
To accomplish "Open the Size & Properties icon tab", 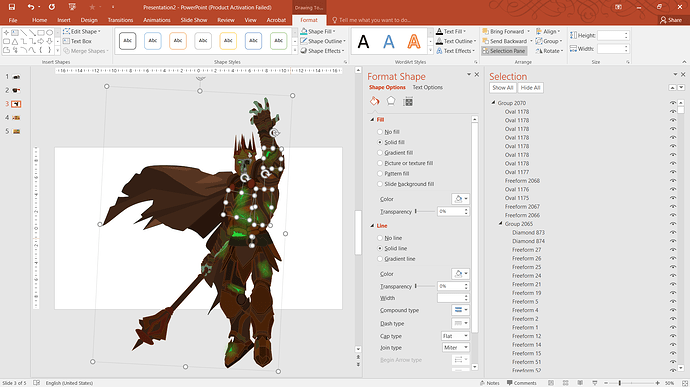I will coord(408,102).
